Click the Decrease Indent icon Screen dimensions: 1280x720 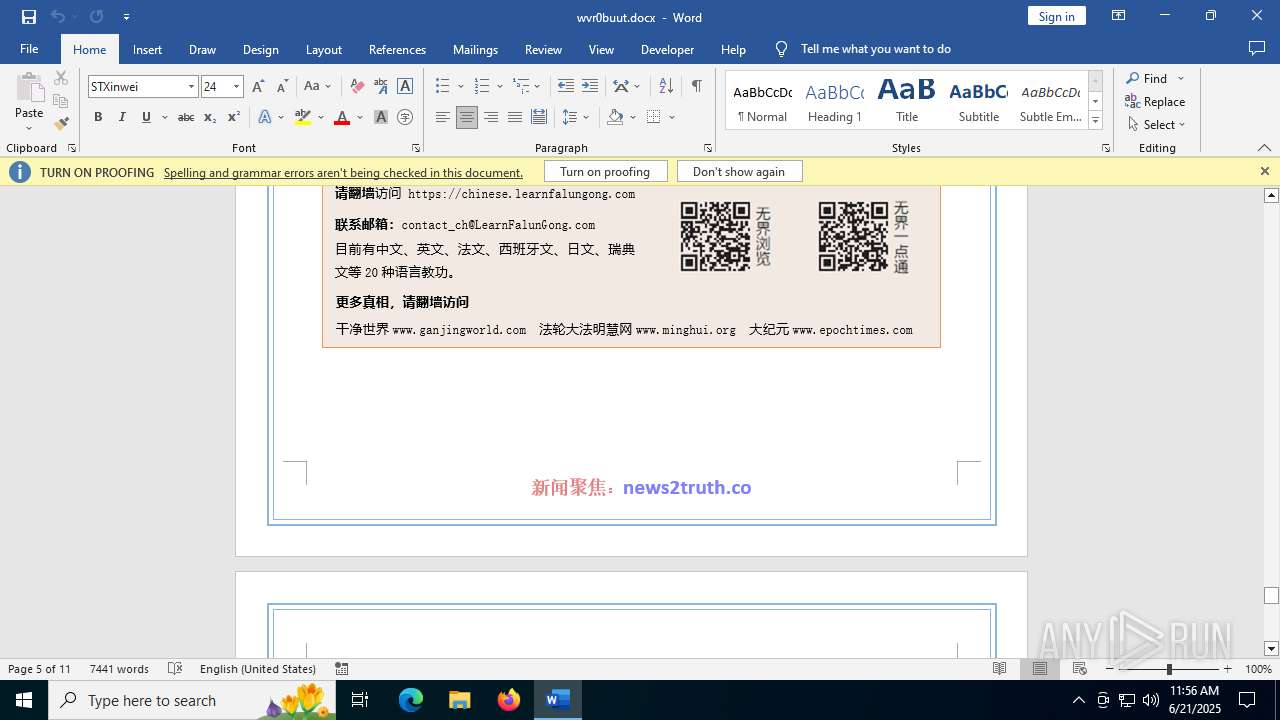coord(566,87)
